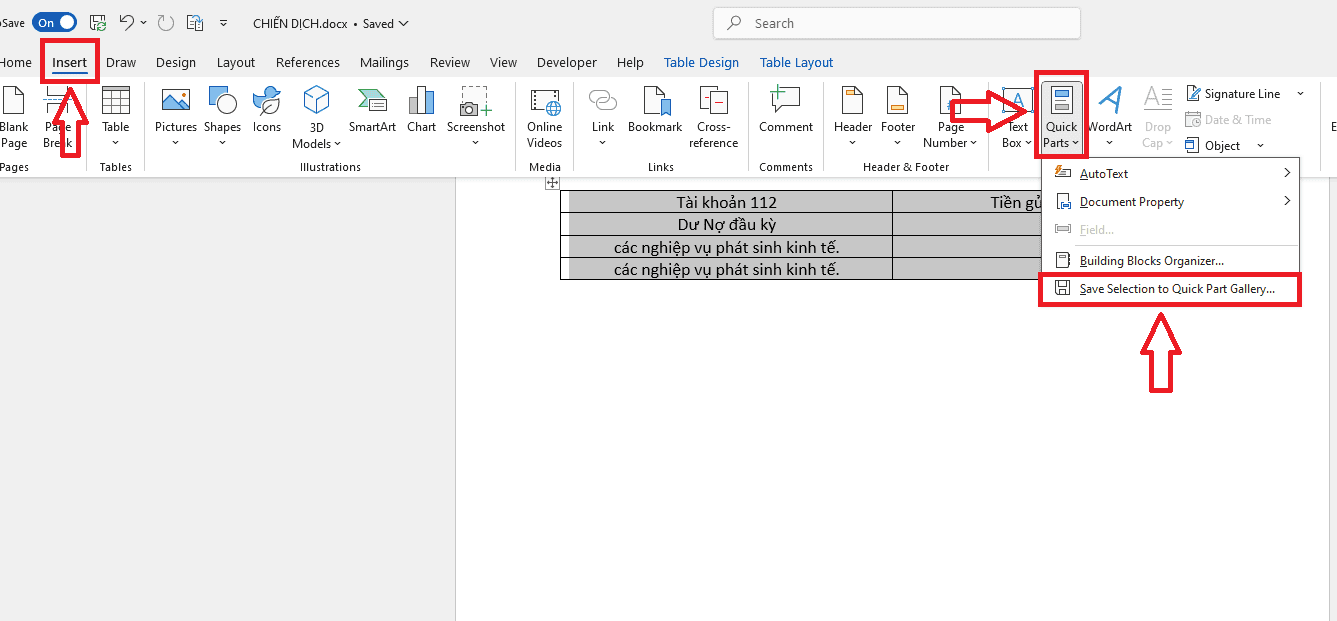Open the Table Design tab
Screen dimensions: 1337x621
(701, 62)
